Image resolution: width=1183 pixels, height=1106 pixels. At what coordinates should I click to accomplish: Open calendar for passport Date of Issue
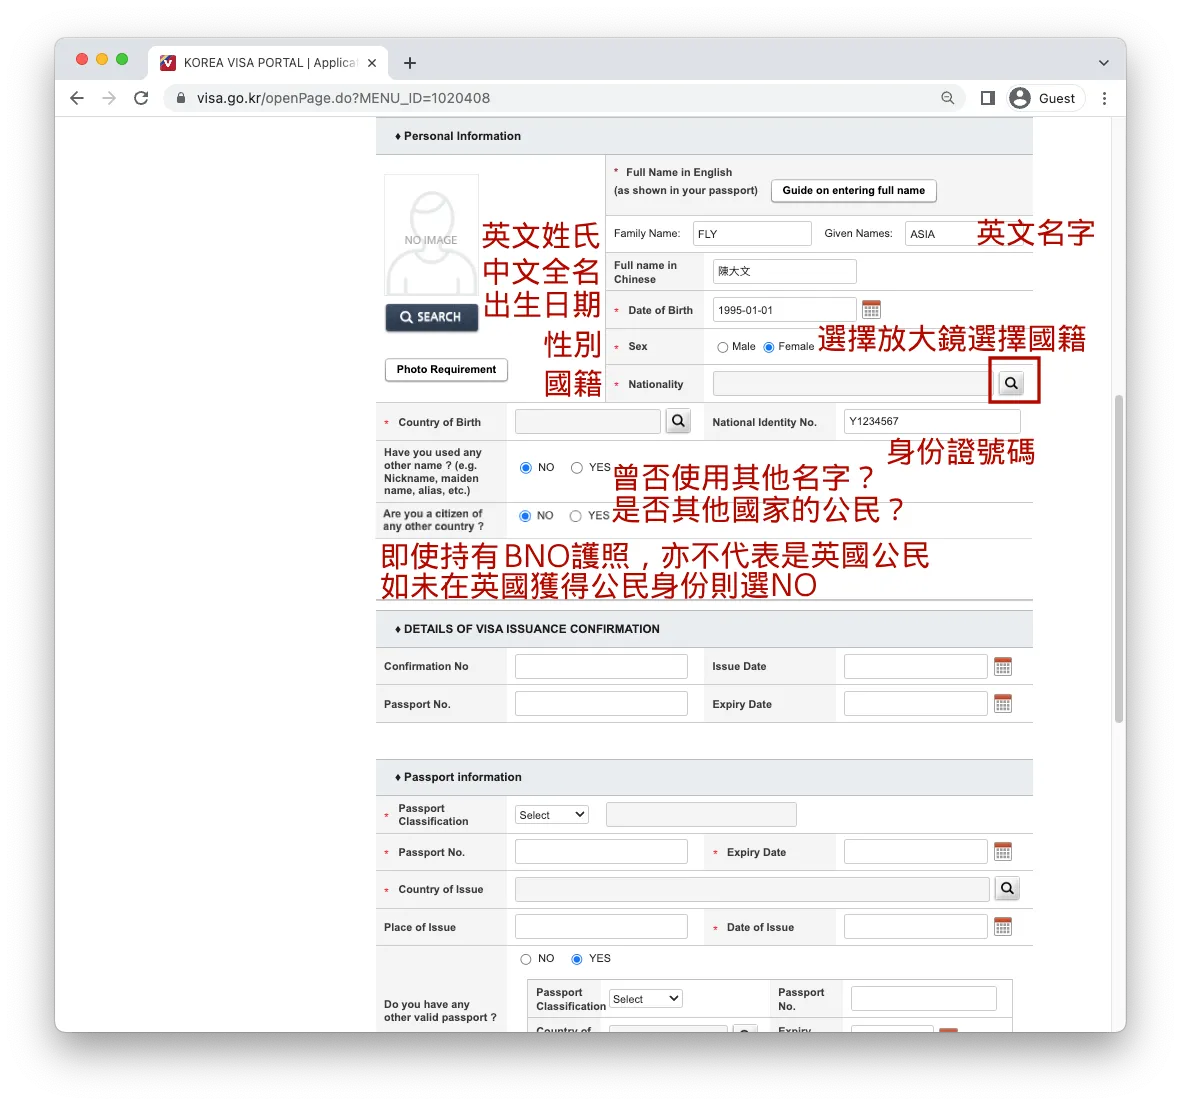[x=1003, y=926]
